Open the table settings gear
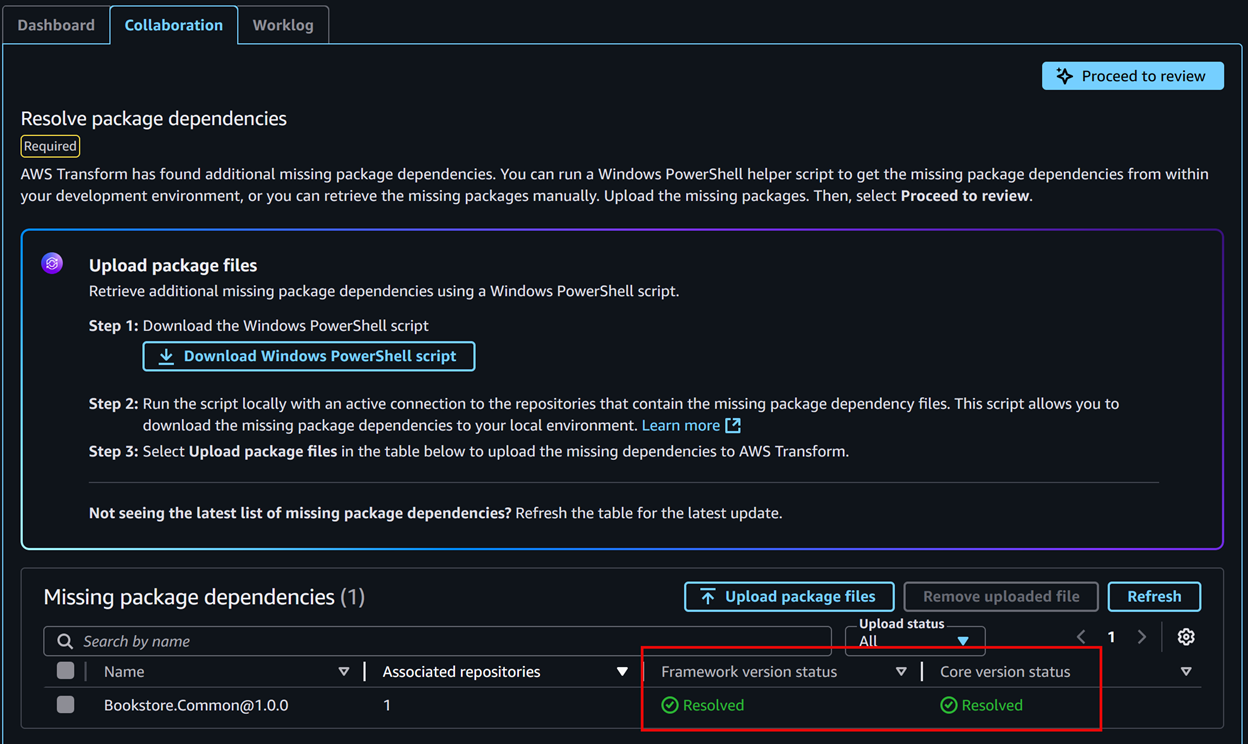The height and width of the screenshot is (744, 1248). point(1186,636)
